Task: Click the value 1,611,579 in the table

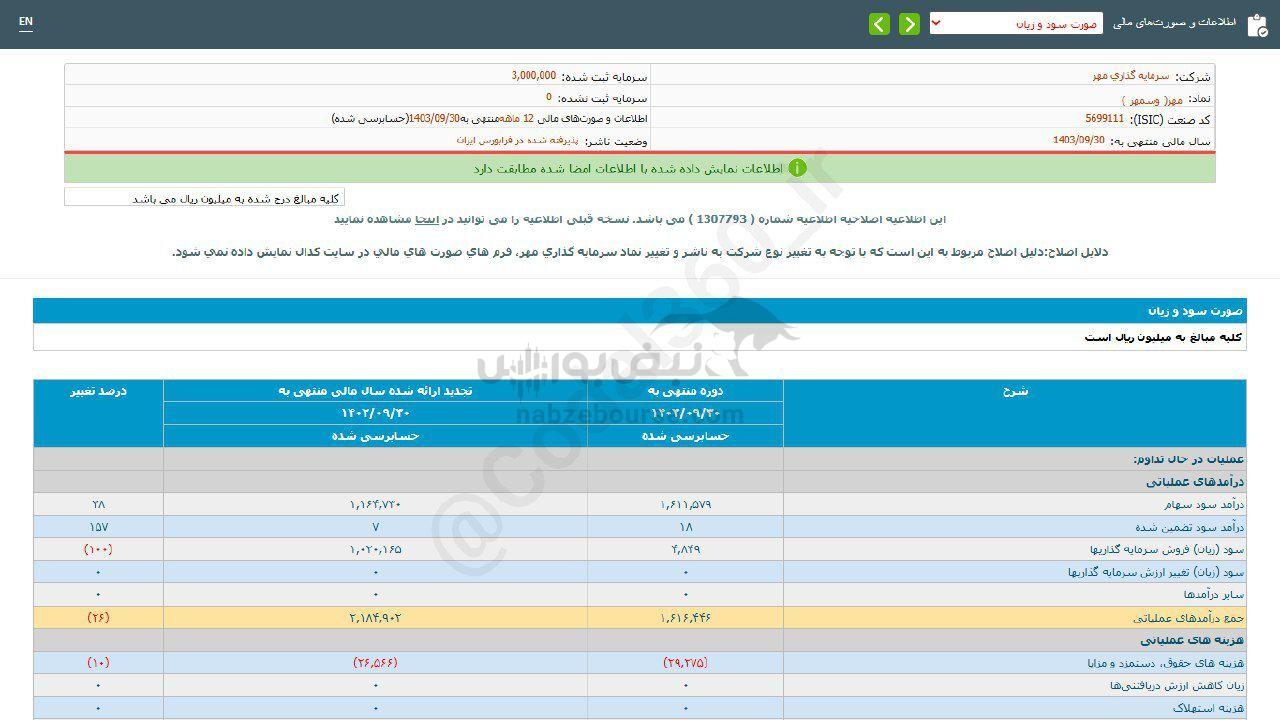Action: [x=686, y=505]
